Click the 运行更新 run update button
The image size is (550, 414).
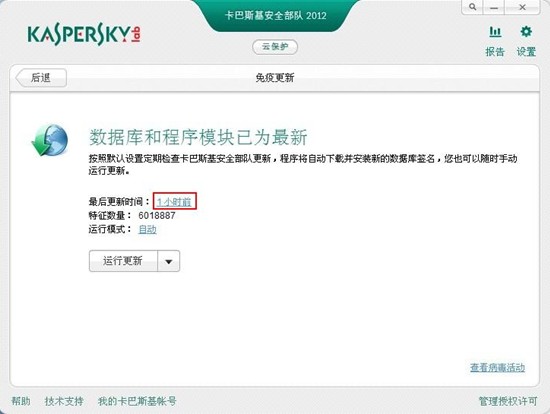pyautogui.click(x=123, y=261)
